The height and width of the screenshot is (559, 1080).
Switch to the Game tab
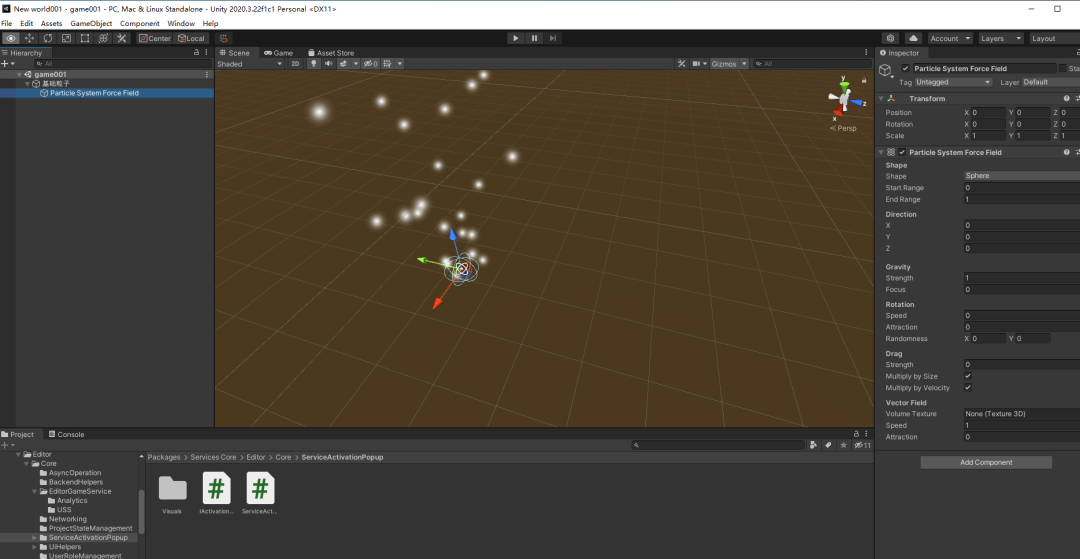(x=278, y=52)
